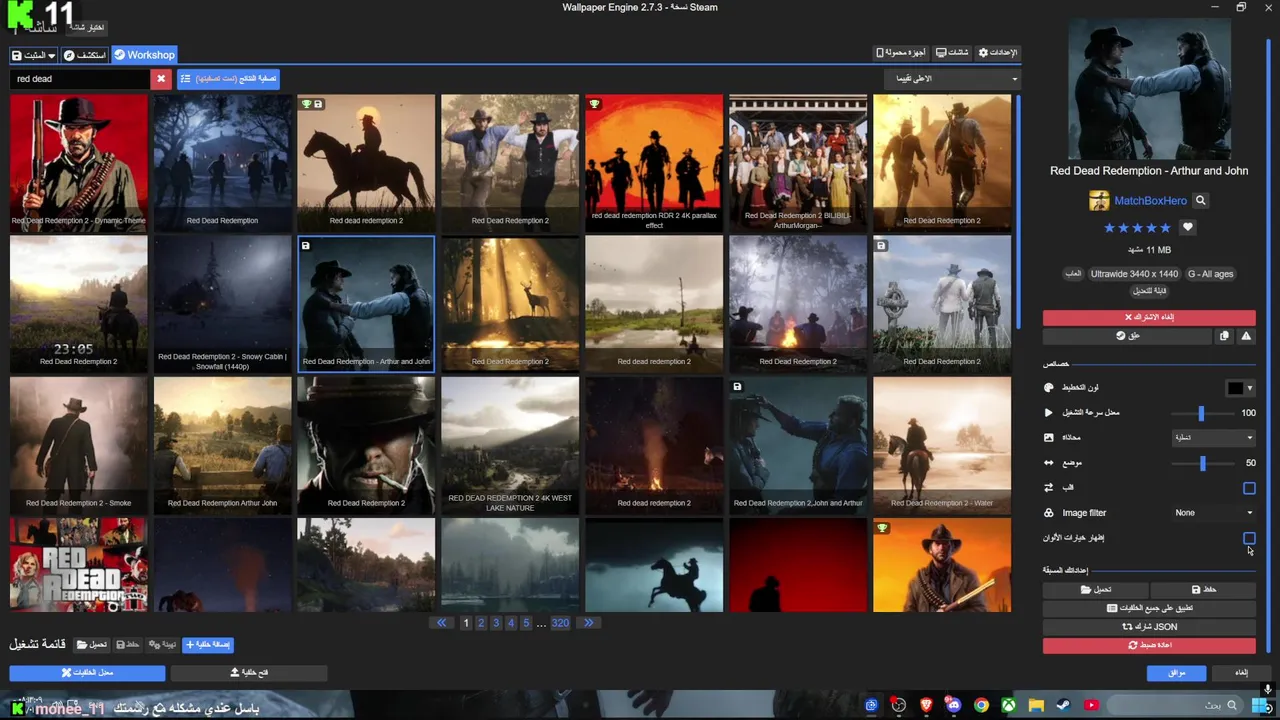Screen dimensions: 1280x720
Task: Click playback rate play icon
Action: pos(1049,413)
